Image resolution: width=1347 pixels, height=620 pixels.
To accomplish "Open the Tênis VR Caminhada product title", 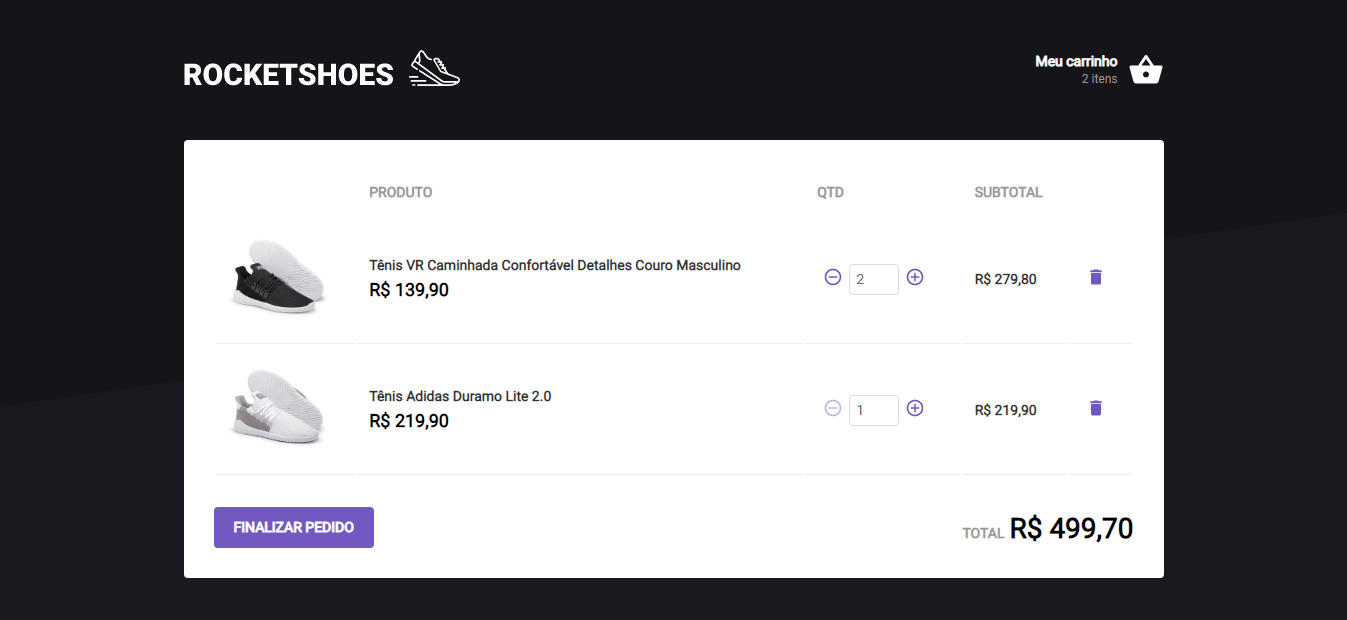I will 554,265.
